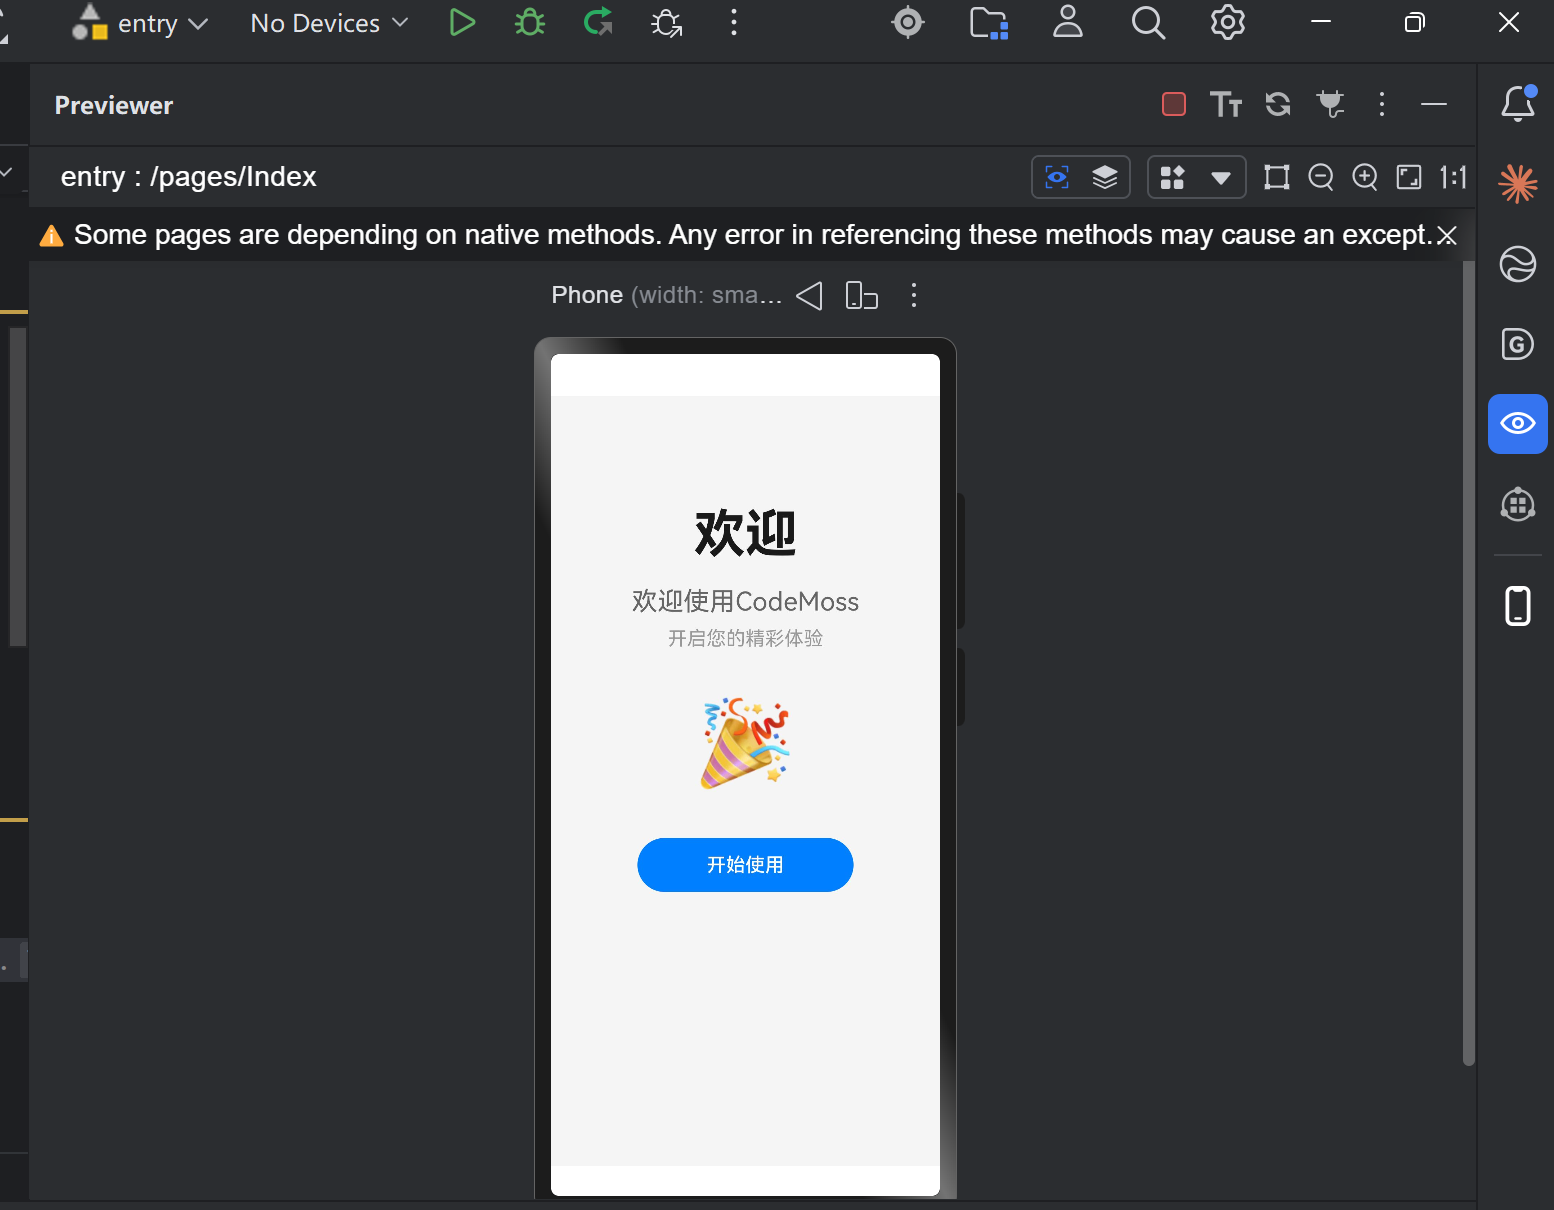Screen dimensions: 1554x1210
Task: Open the user account profile icon
Action: (1068, 22)
